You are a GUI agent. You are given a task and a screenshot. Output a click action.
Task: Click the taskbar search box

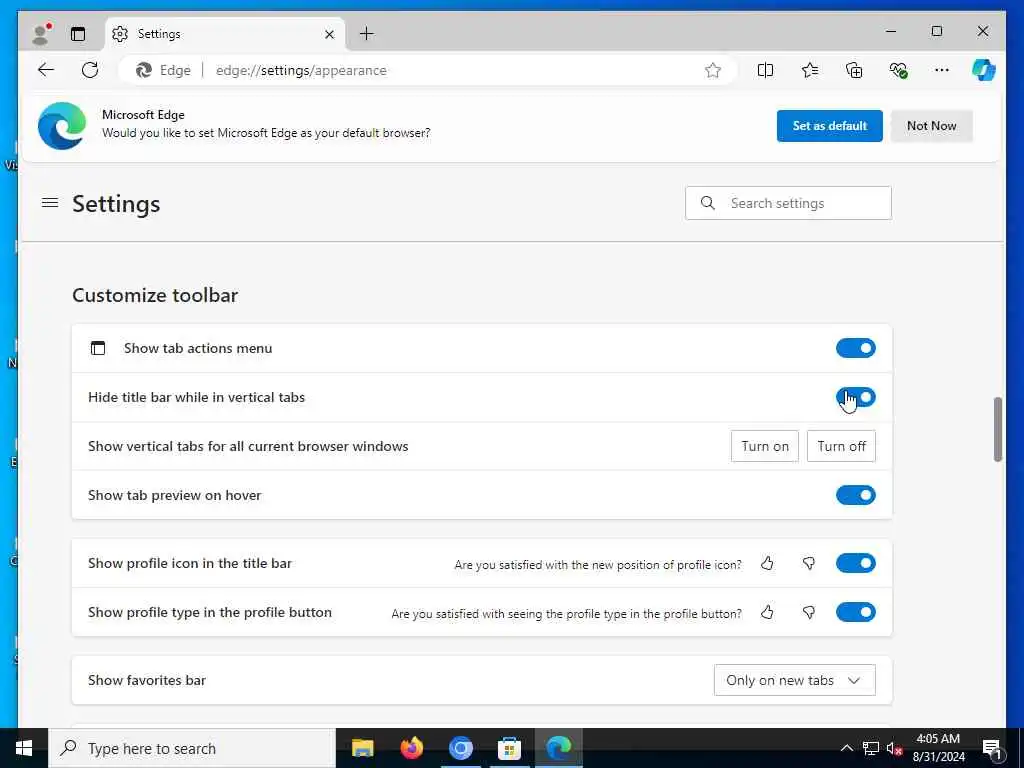click(x=192, y=748)
